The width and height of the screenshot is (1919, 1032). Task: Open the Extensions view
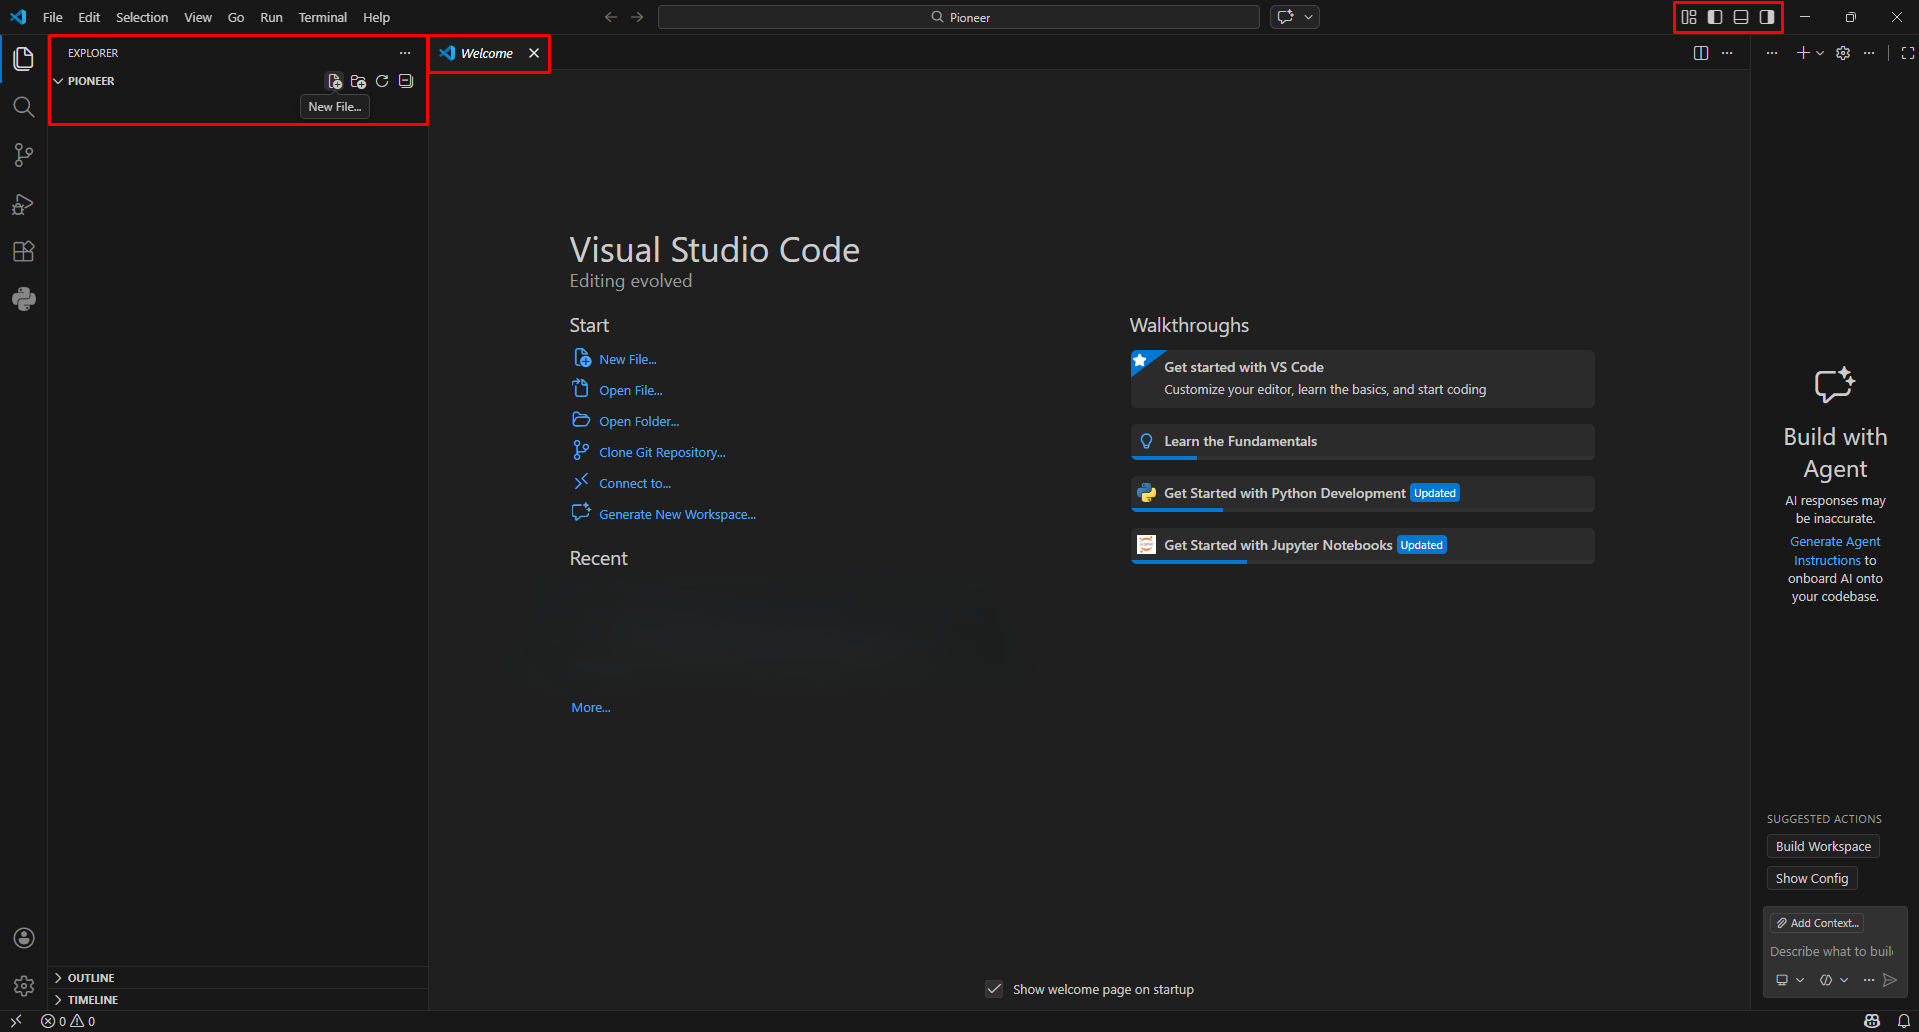[x=24, y=251]
